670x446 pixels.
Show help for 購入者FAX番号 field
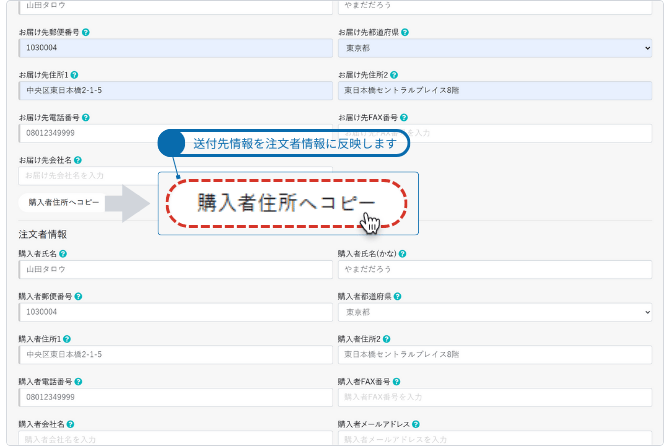395,382
